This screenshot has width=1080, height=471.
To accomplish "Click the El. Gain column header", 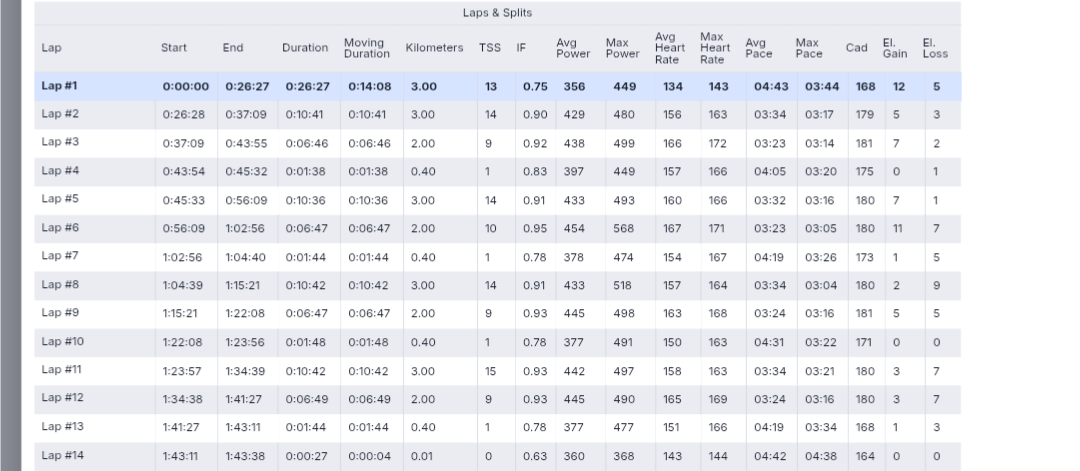I will (x=894, y=48).
